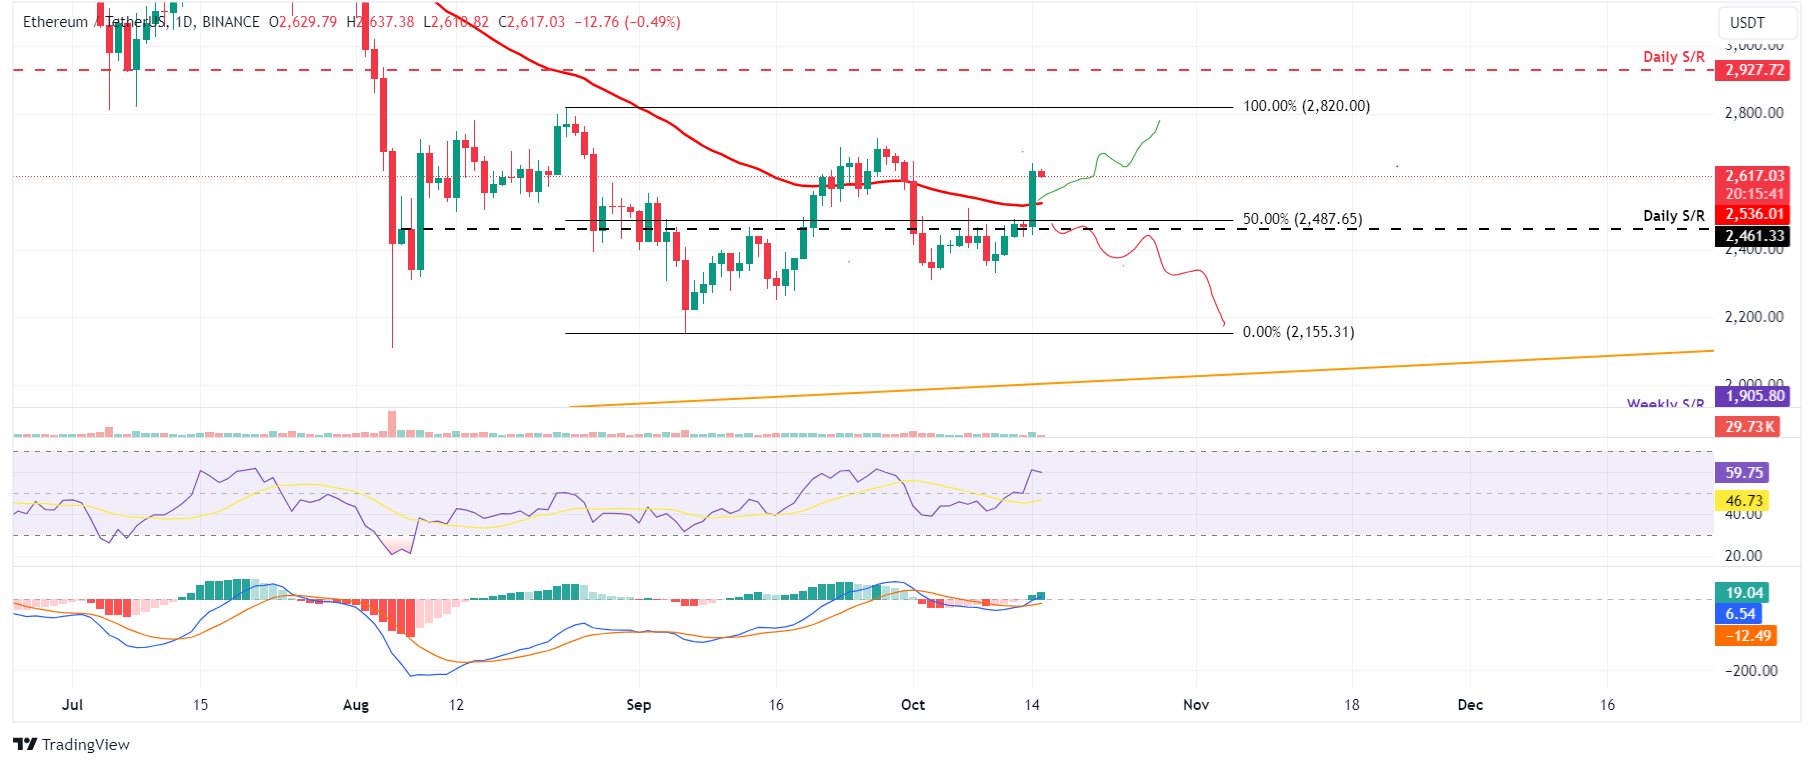Click the Nov date on time axis
Viewport: 1814px width, 766px height.
[1195, 705]
